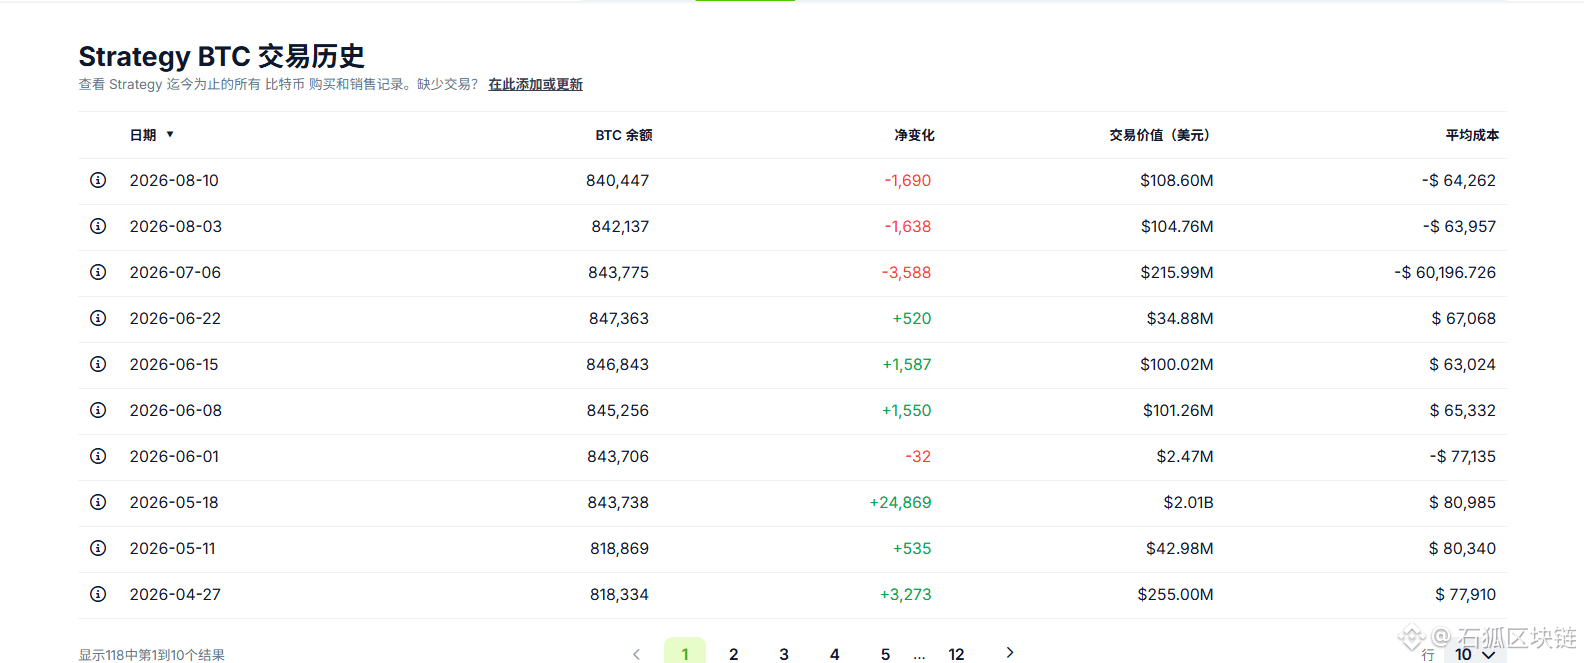The width and height of the screenshot is (1584, 663).
Task: Select date cell 2026-06-15
Action: 174,364
